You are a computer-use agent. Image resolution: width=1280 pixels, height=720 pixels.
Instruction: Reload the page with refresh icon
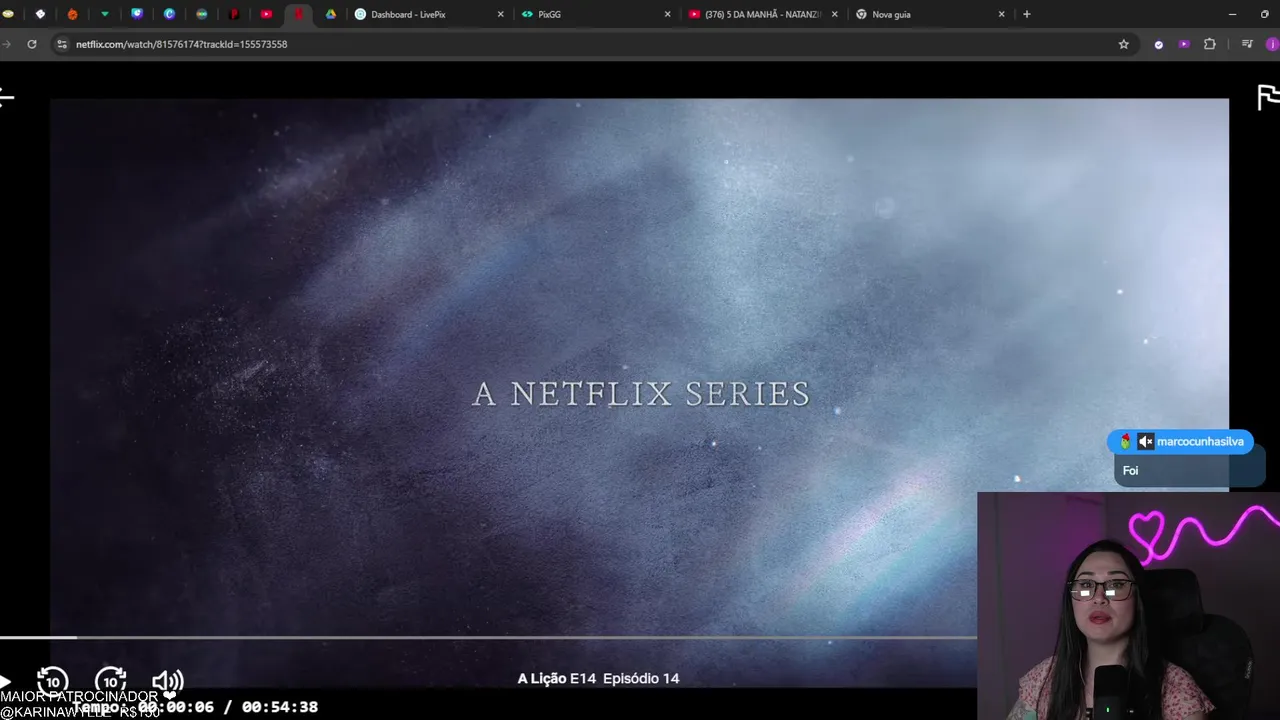(32, 44)
